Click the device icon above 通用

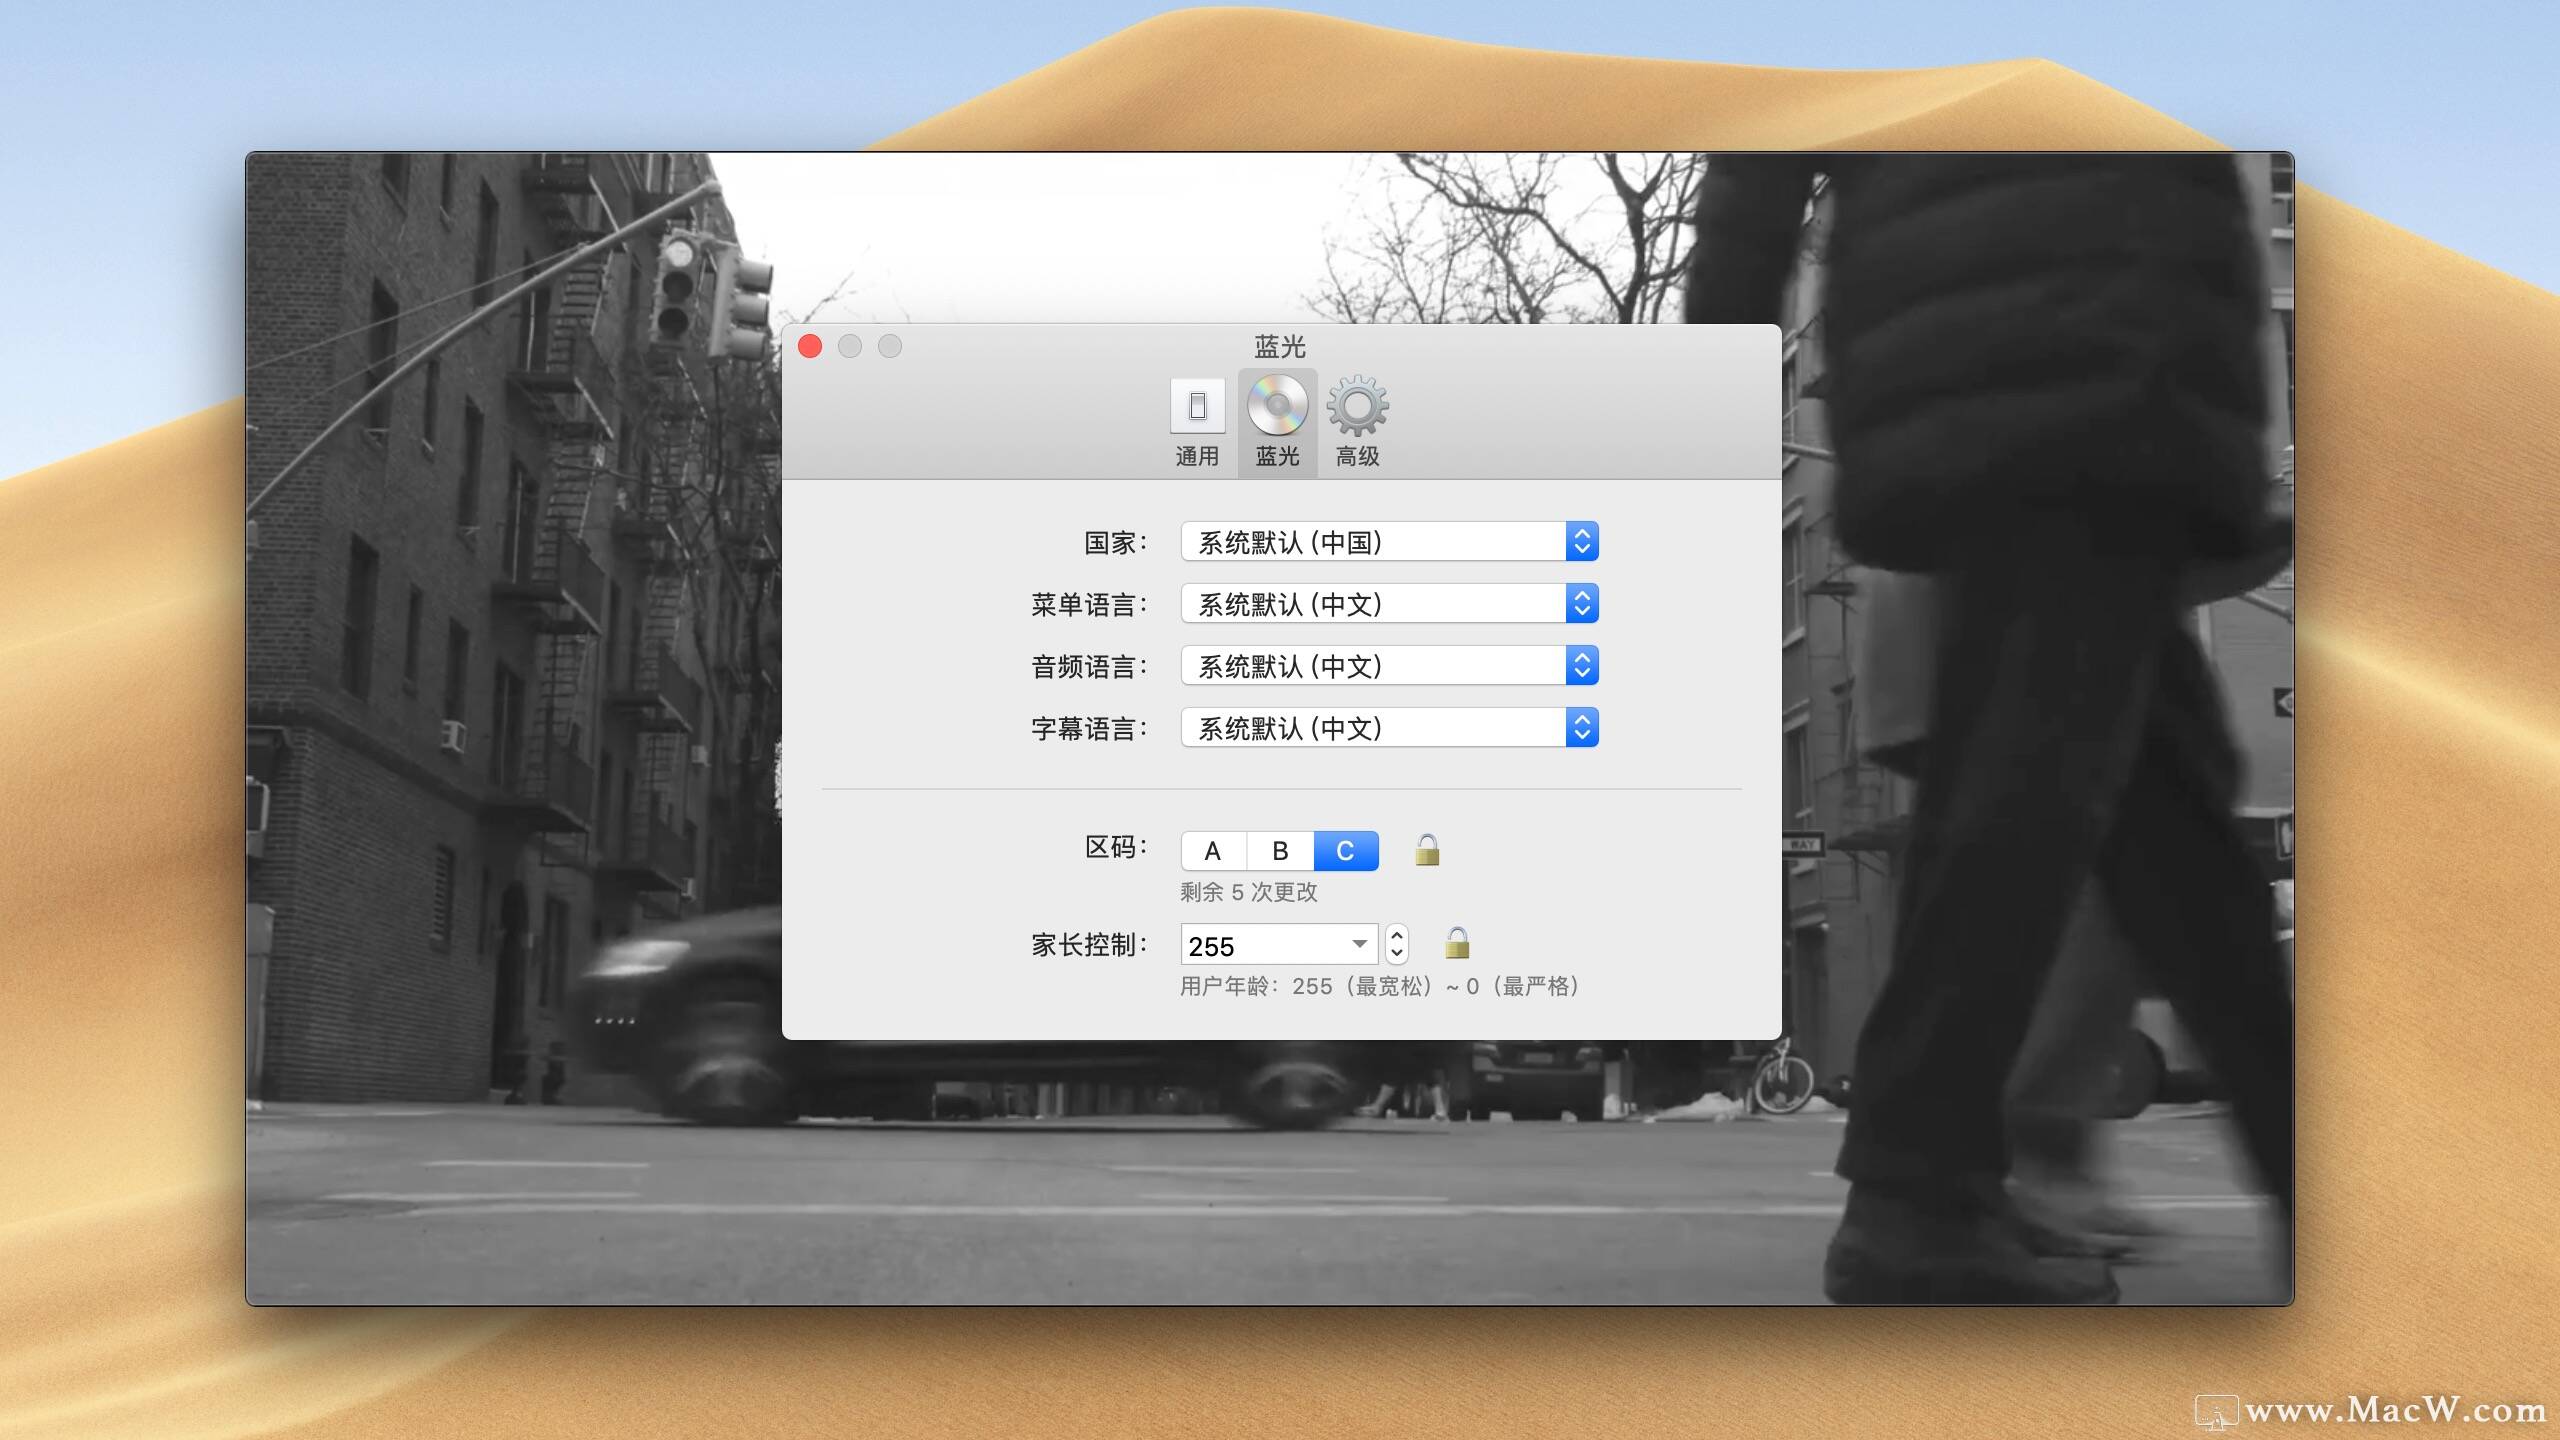coord(1197,406)
